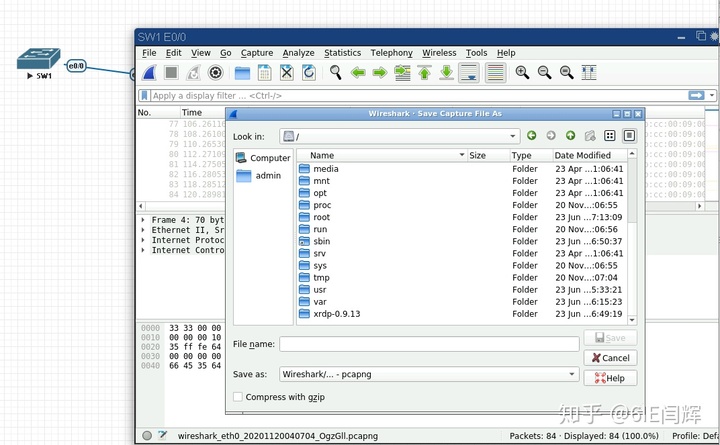Enable Compress with gzip checkbox
Image resolution: width=720 pixels, height=445 pixels.
(238, 397)
